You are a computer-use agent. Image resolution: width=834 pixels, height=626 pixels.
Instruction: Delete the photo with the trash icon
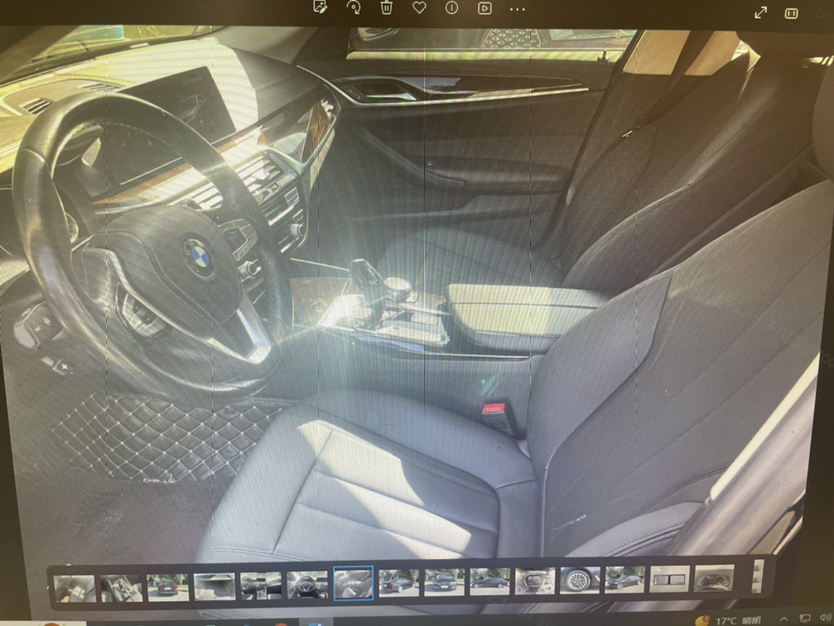click(x=387, y=7)
